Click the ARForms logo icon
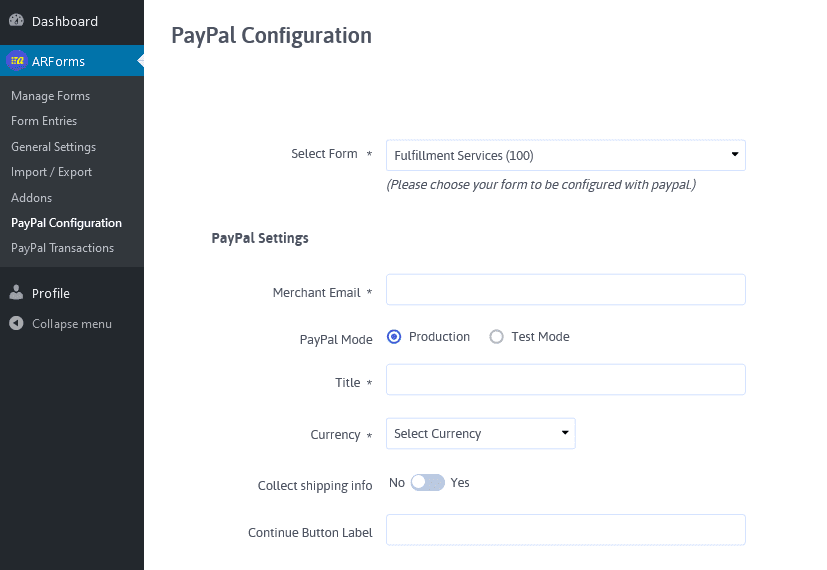This screenshot has width=827, height=570. pos(17,61)
